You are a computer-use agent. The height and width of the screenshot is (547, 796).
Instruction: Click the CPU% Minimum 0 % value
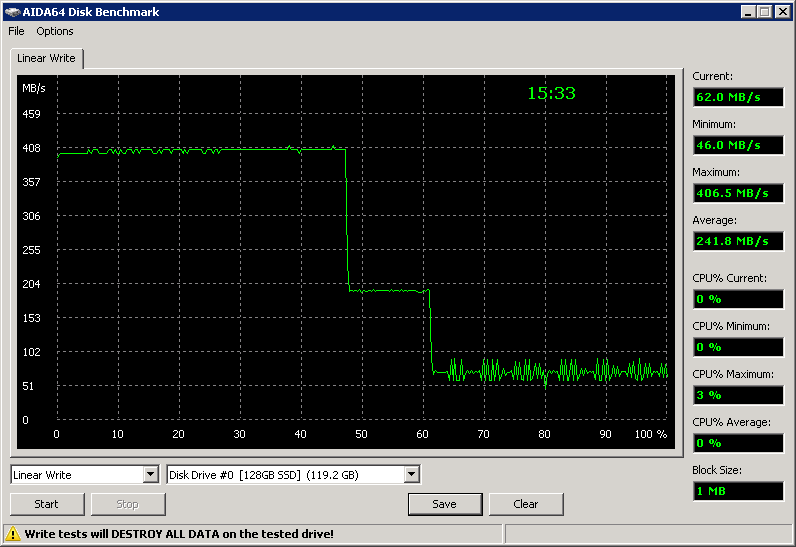[x=738, y=347]
